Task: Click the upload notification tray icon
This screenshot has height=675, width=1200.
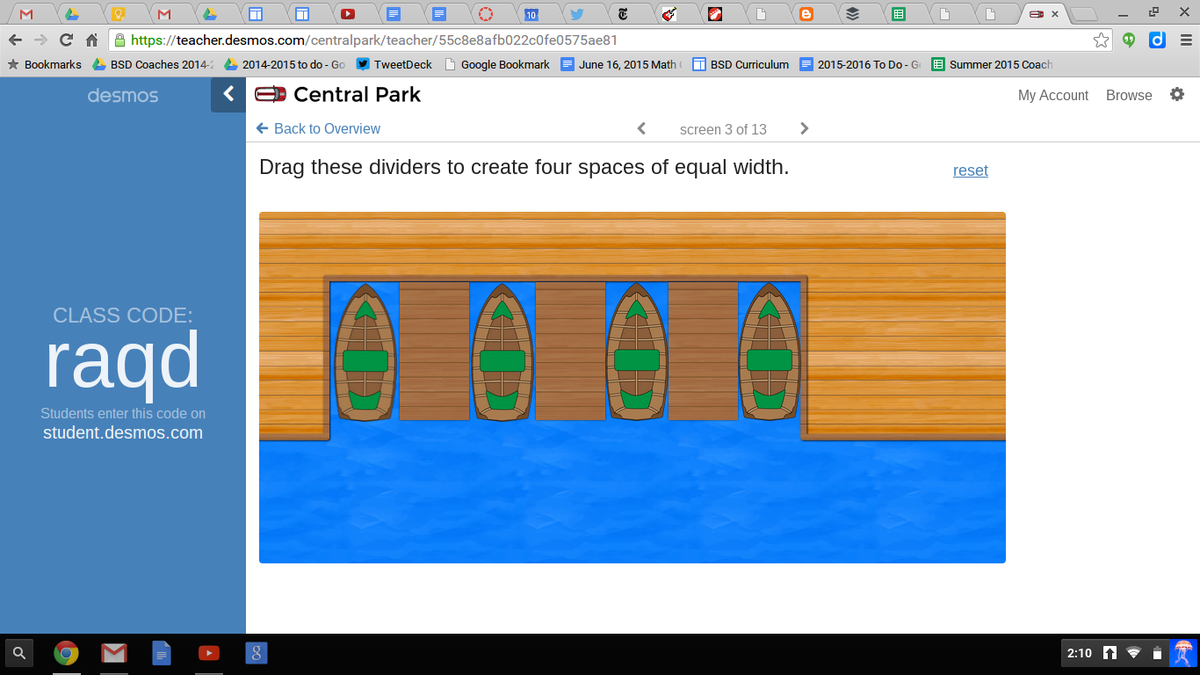Action: point(1110,653)
